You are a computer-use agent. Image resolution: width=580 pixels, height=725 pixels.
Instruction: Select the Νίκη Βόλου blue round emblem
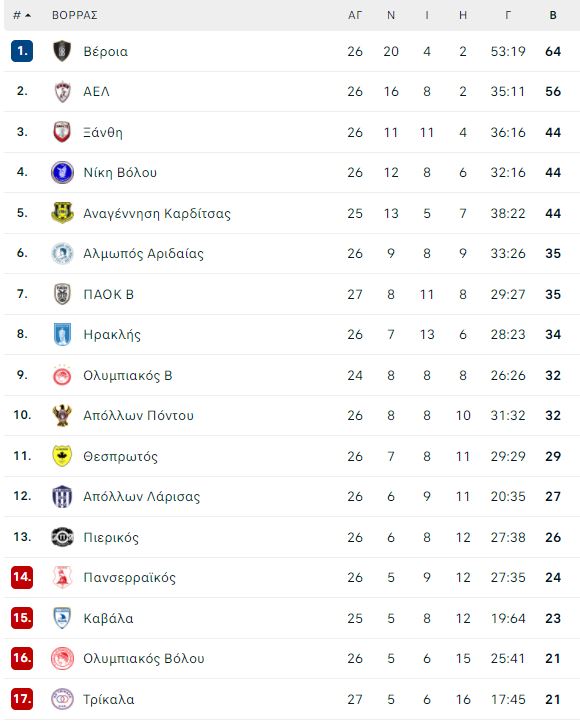pos(62,172)
